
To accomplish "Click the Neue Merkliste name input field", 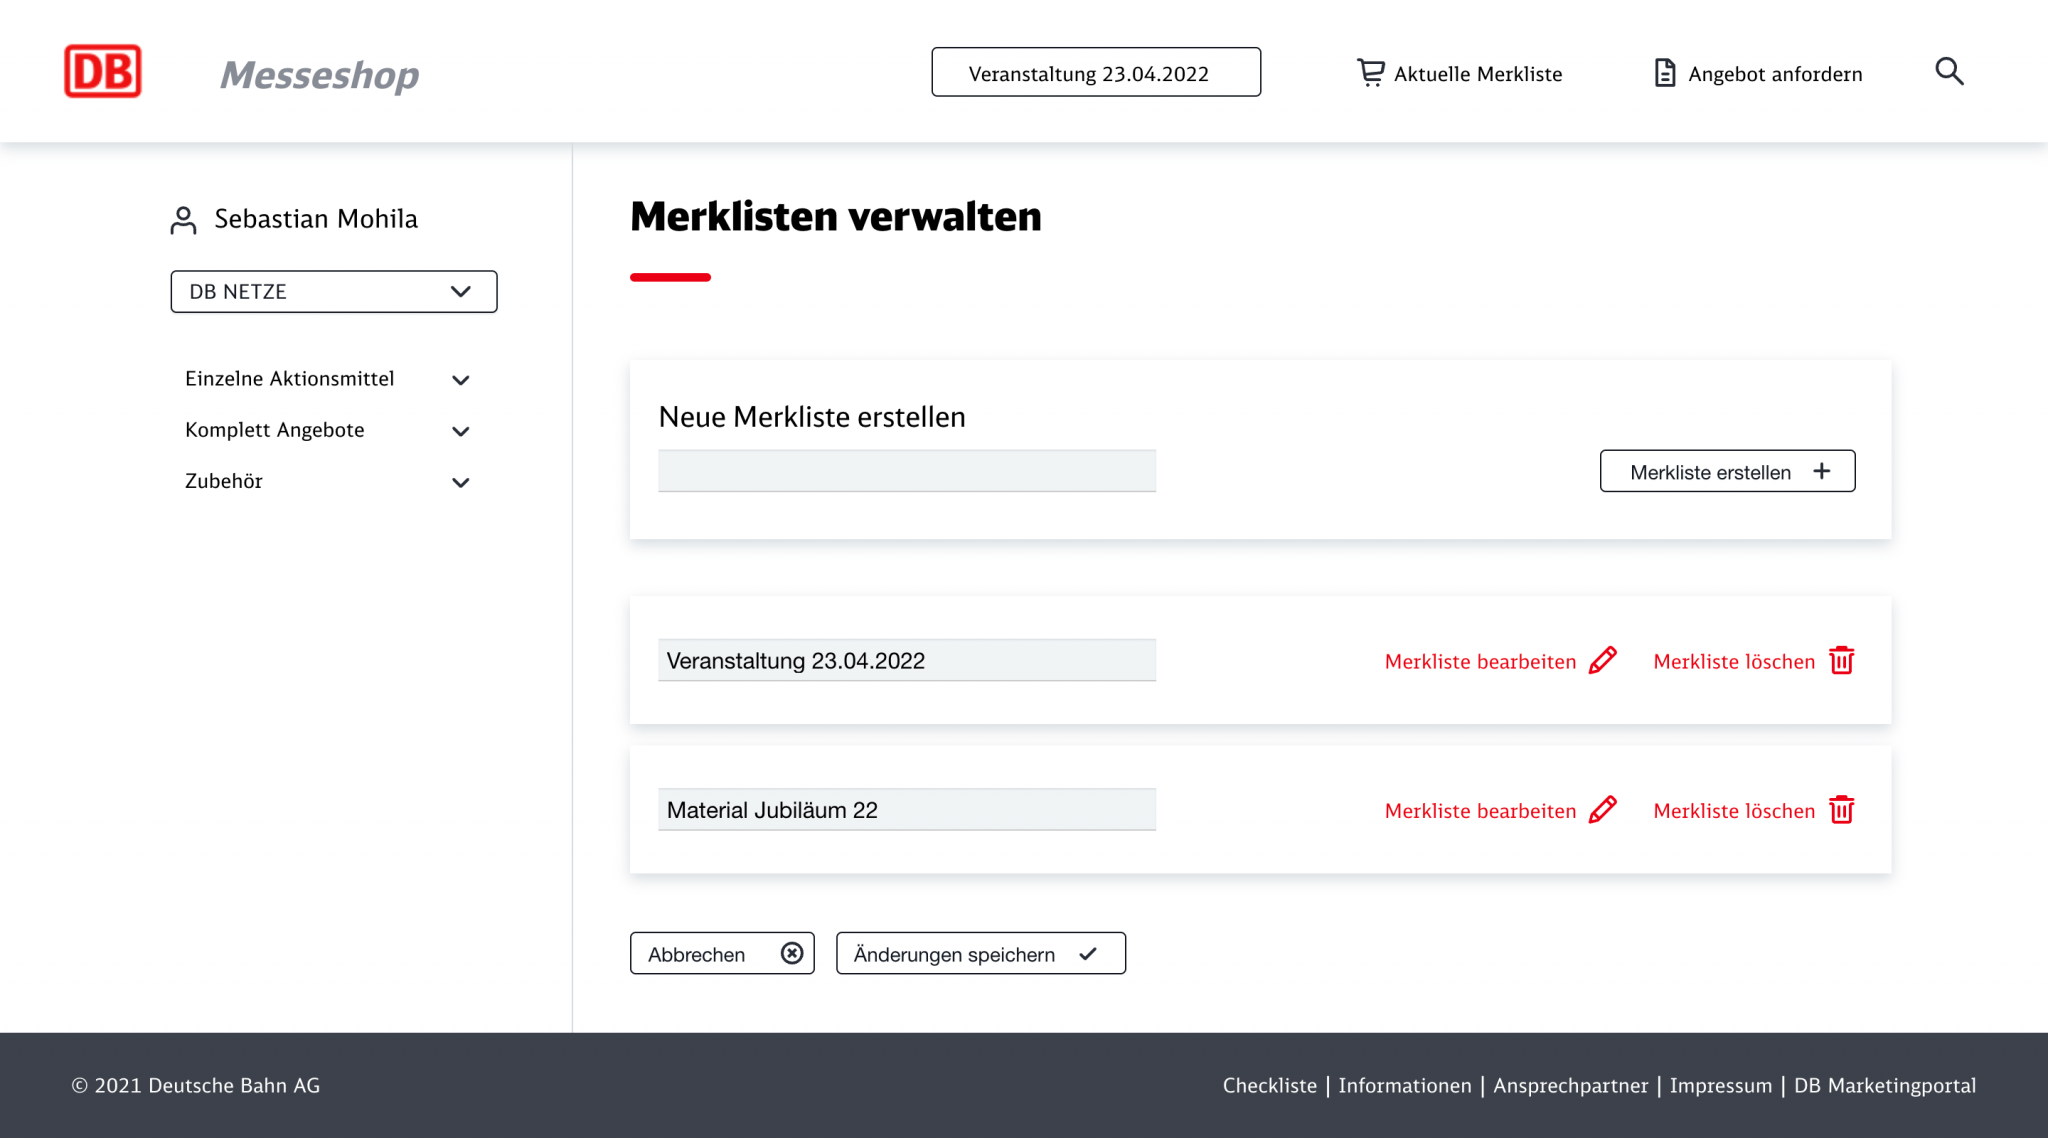I will 906,470.
